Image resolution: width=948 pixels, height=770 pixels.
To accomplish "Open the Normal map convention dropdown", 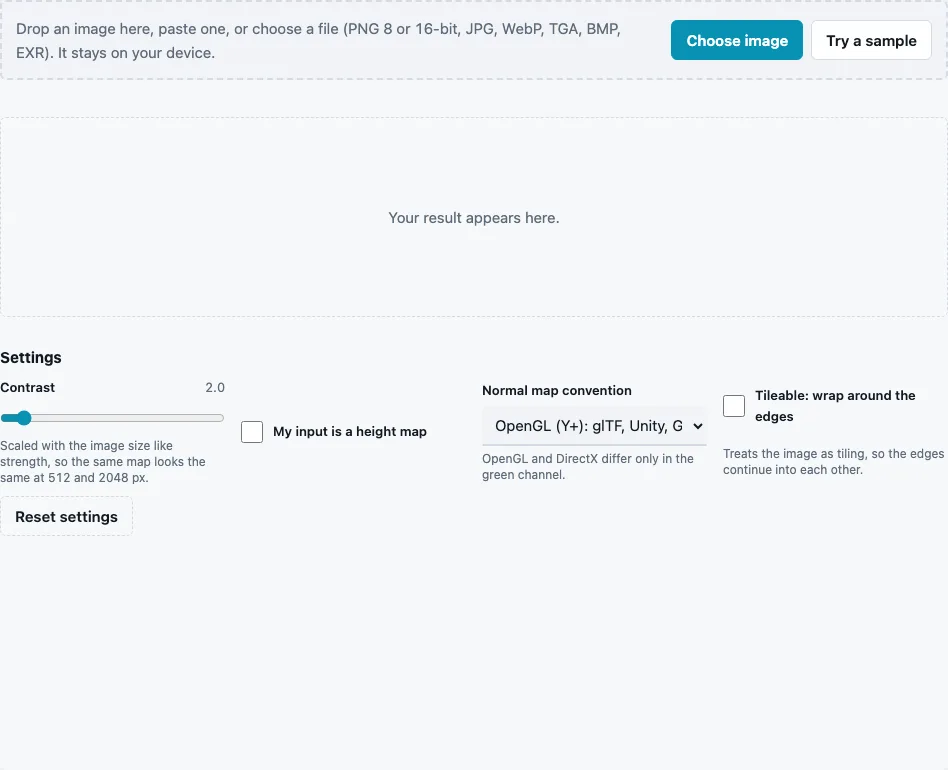I will click(594, 426).
